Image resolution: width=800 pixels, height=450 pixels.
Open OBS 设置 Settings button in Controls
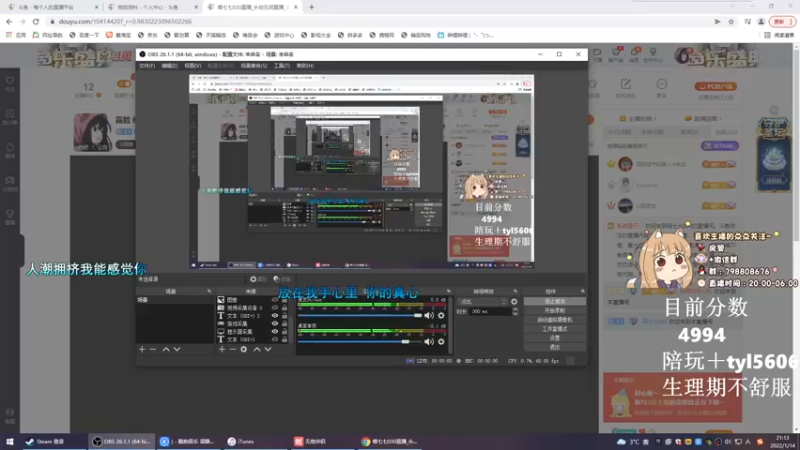(x=555, y=338)
